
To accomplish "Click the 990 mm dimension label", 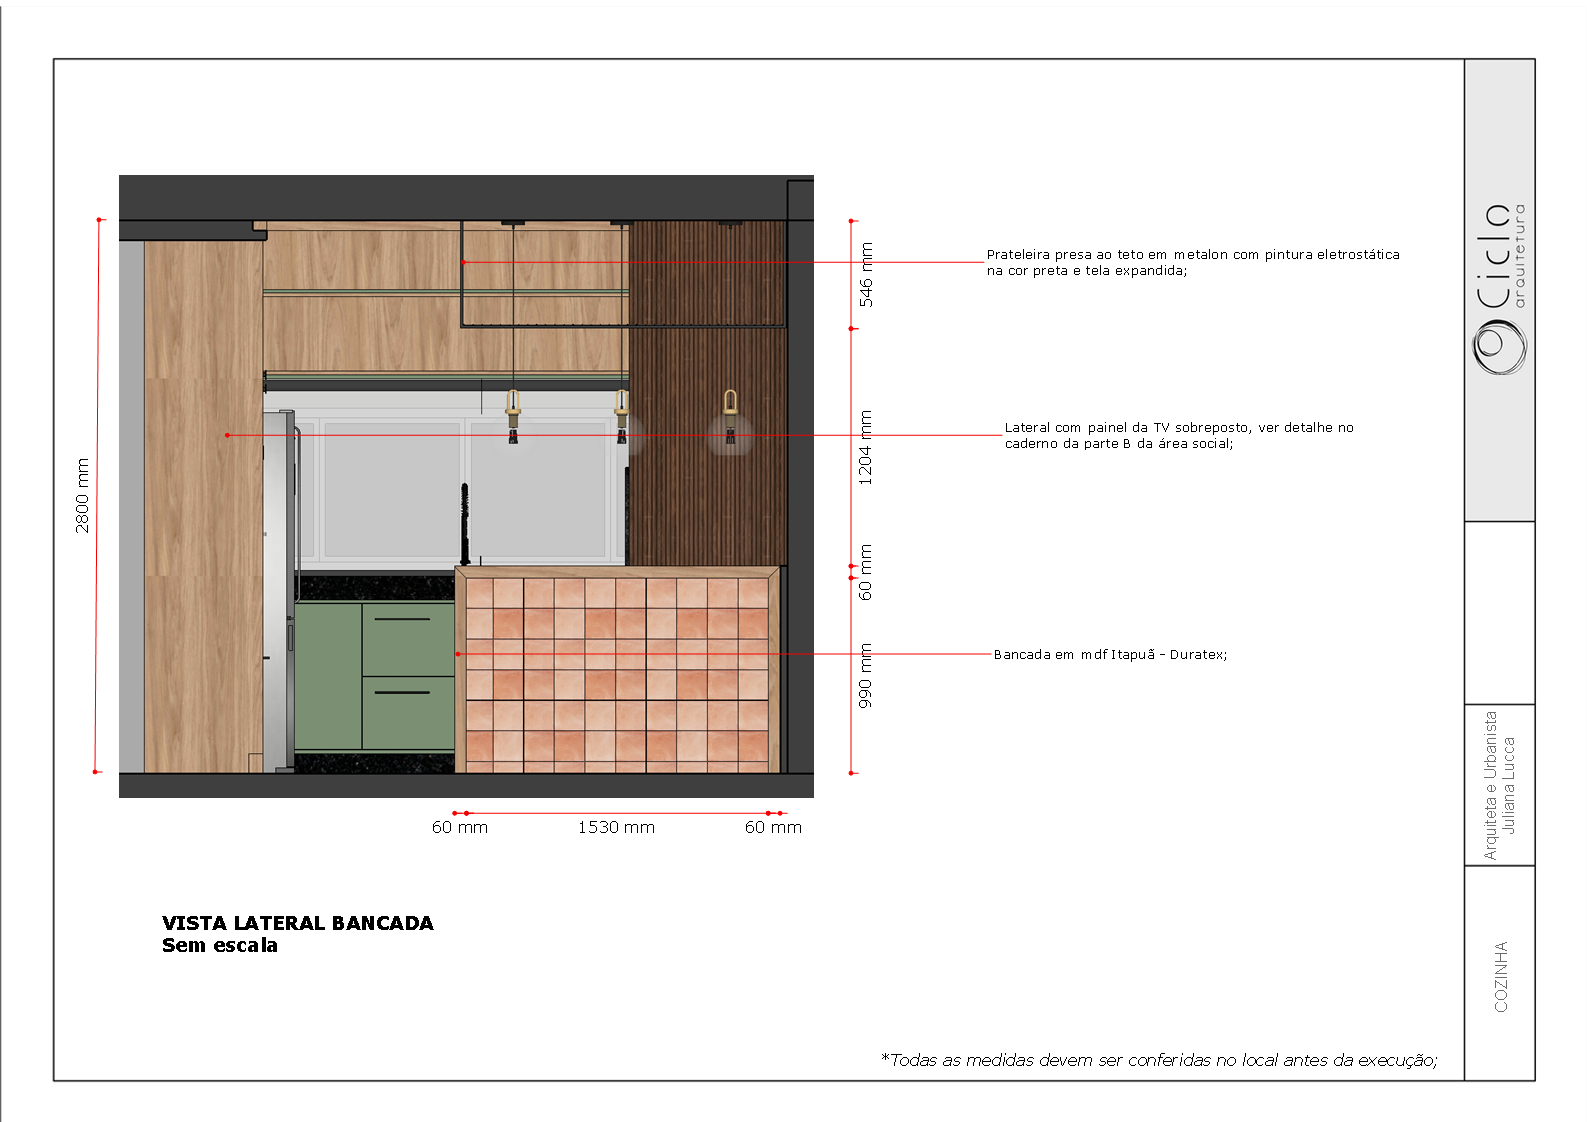I will (x=866, y=675).
